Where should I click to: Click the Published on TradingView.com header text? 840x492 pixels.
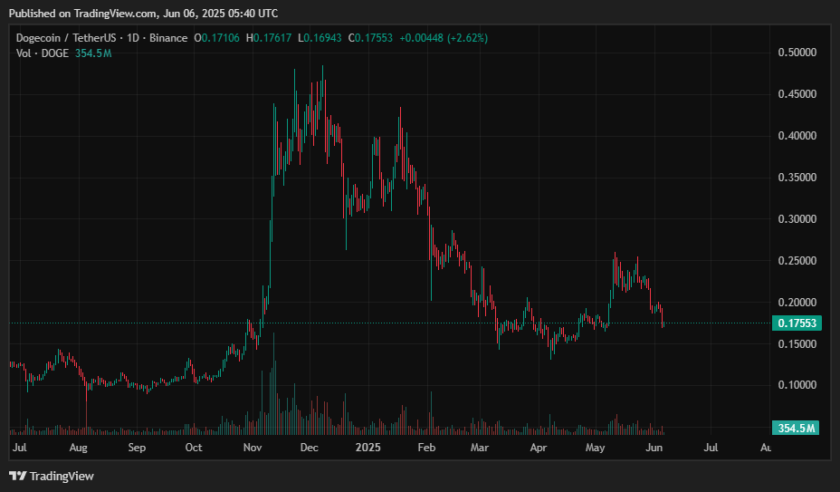(143, 13)
